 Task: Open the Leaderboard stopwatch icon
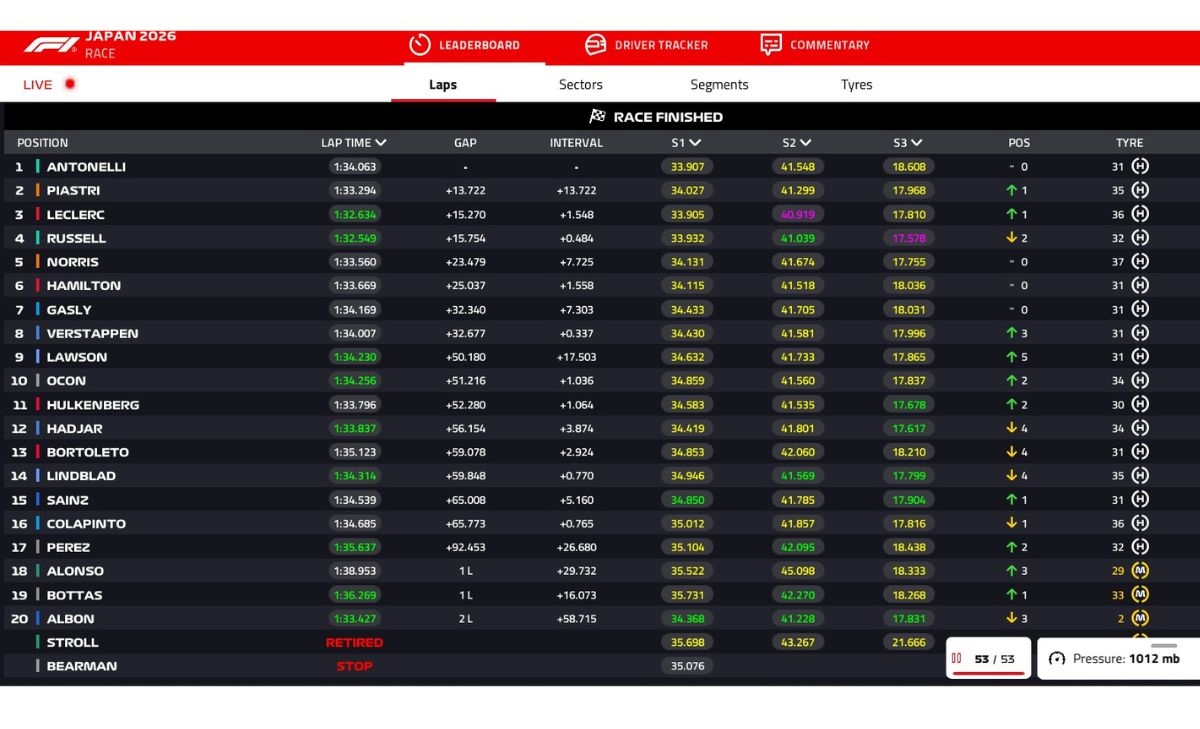tap(418, 45)
